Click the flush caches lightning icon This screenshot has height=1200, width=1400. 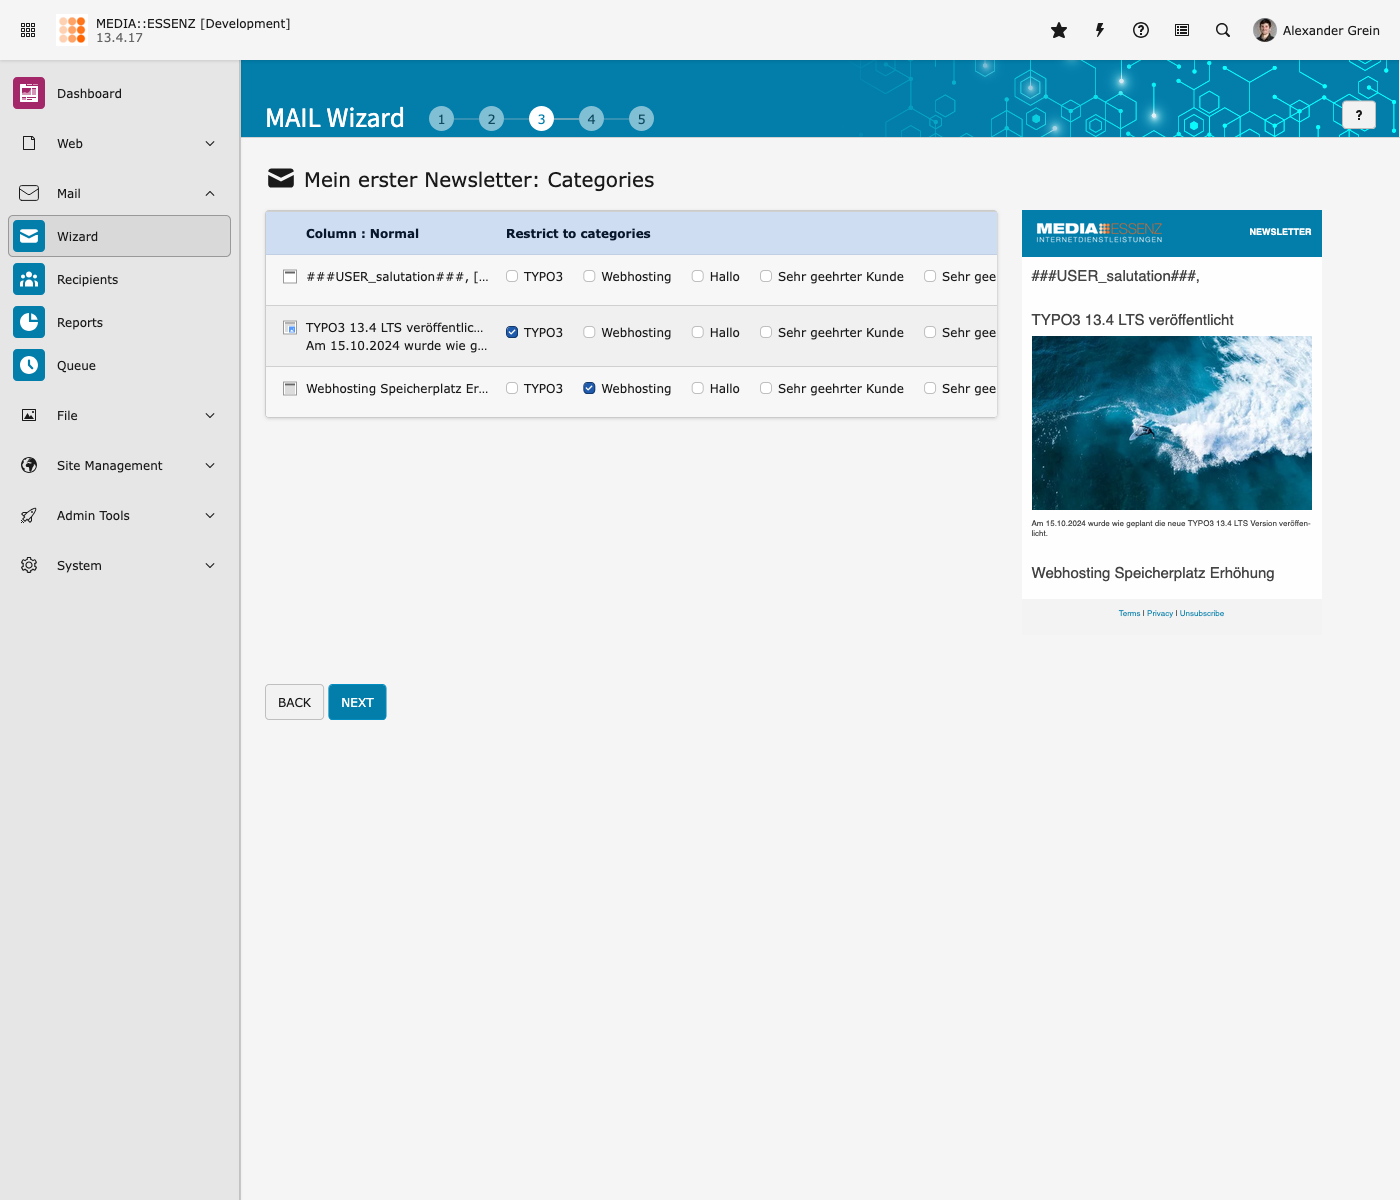coord(1100,30)
